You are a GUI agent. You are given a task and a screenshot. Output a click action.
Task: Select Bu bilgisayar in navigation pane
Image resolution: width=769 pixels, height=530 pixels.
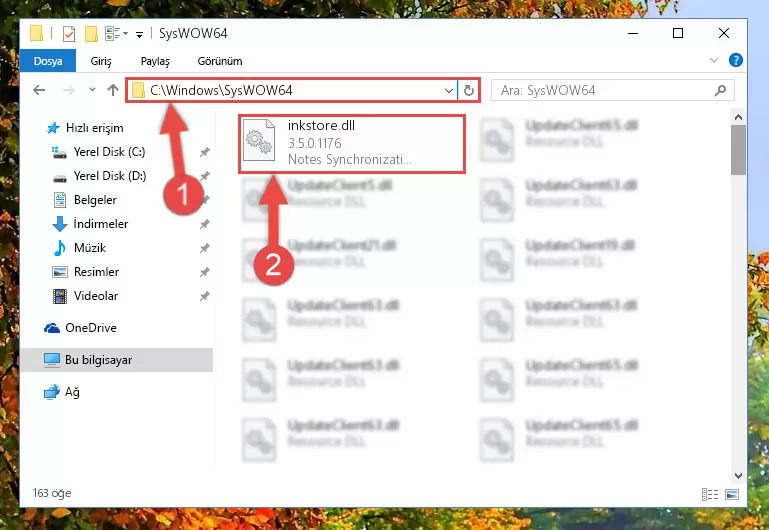click(x=117, y=360)
